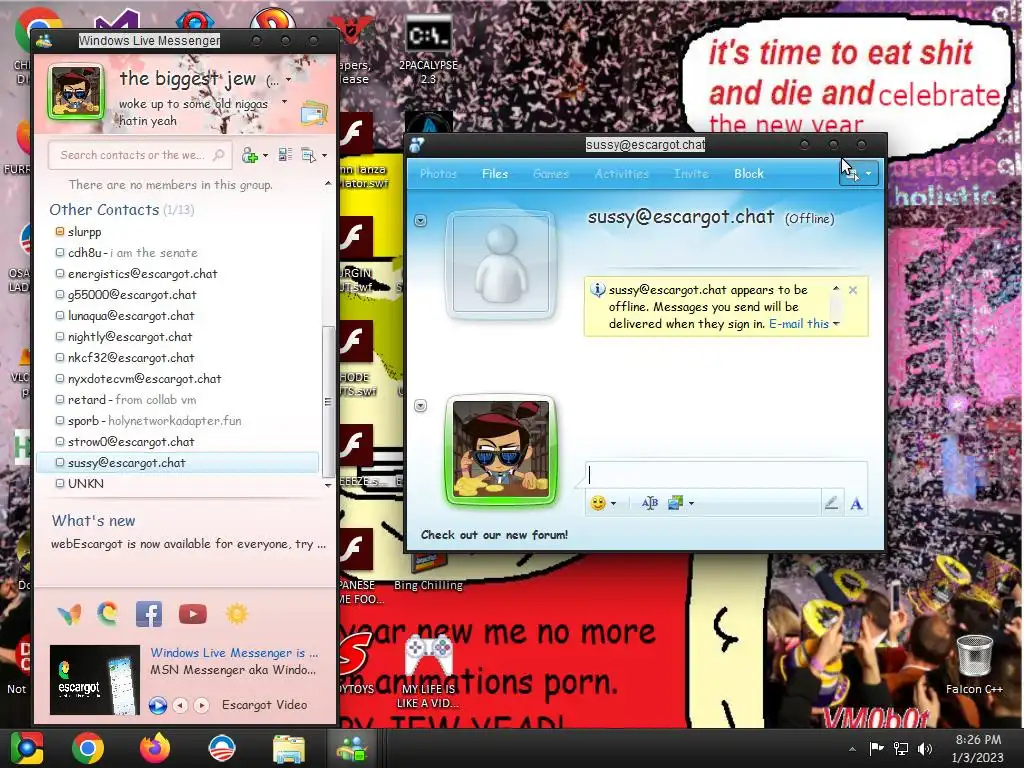The image size is (1024, 768).
Task: Click the info icon in offline notice
Action: (x=598, y=289)
